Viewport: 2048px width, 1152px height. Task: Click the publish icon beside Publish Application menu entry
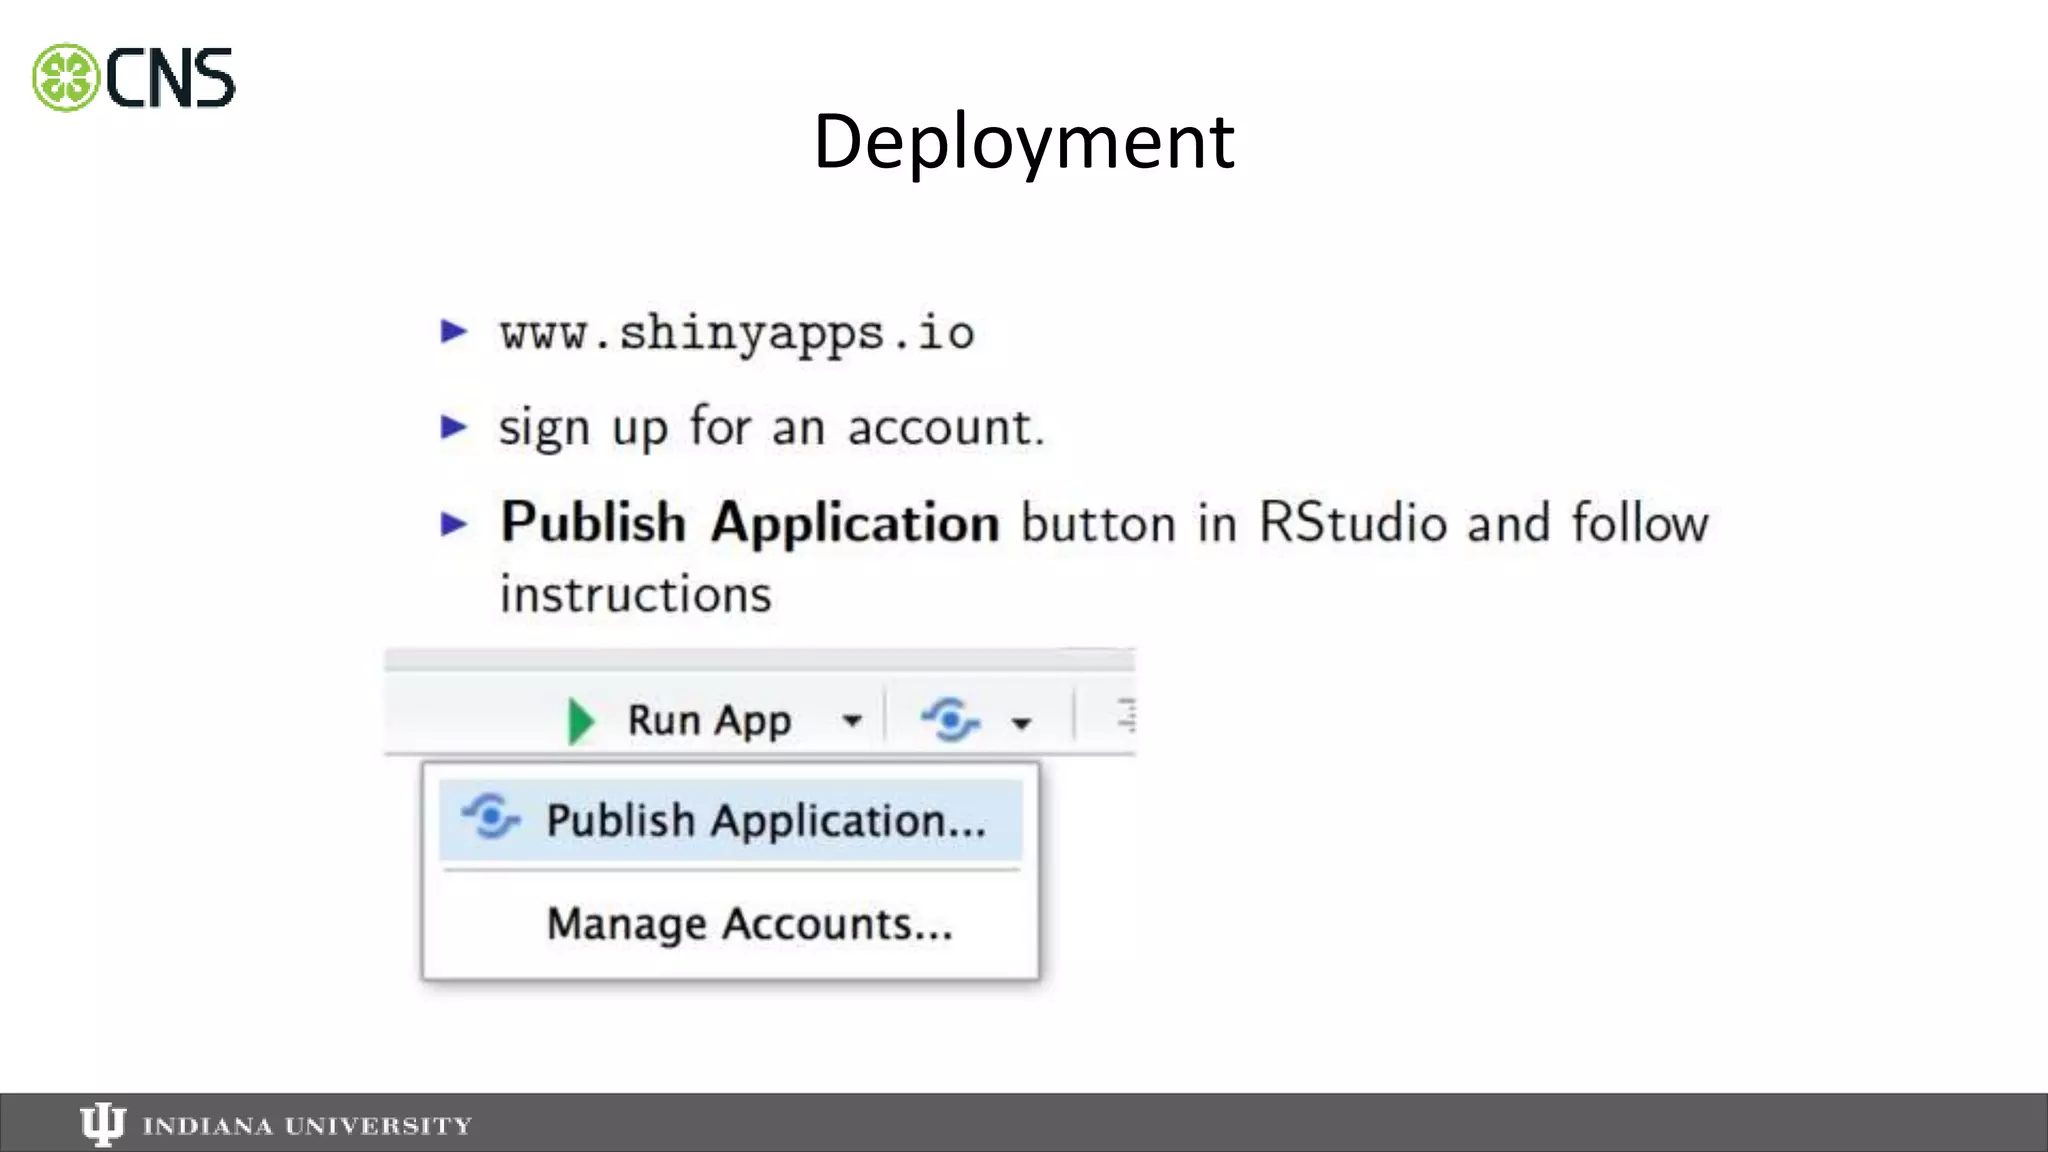[490, 818]
